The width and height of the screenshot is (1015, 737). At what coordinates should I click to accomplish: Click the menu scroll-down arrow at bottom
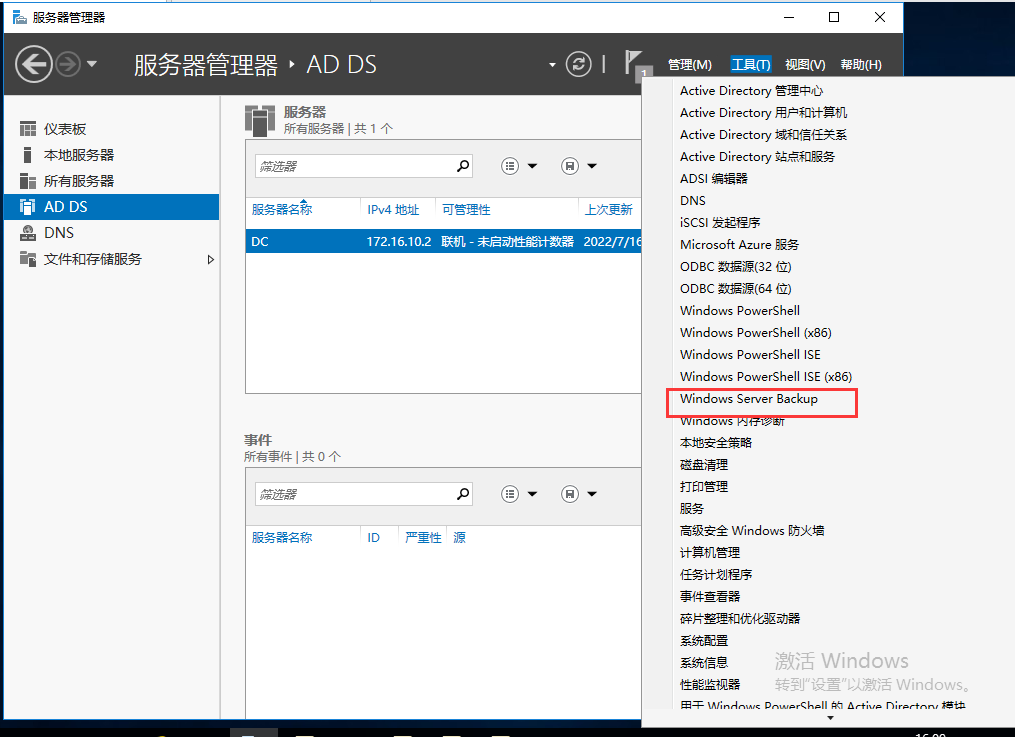pos(831,718)
